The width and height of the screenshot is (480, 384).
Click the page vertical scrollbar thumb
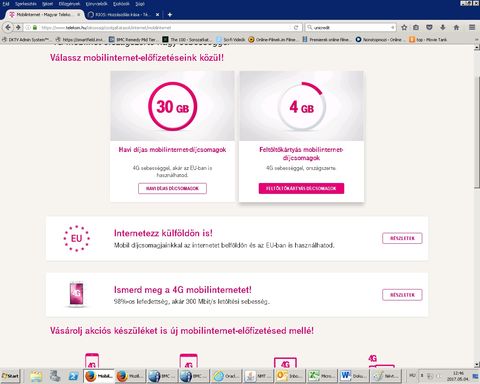coord(477,132)
